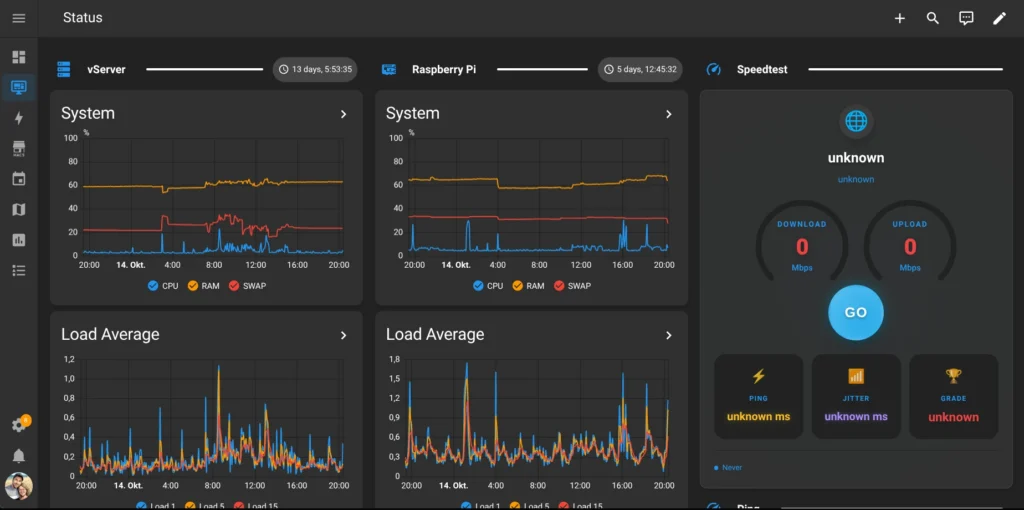Open the assistant chat bubble icon
Image resolution: width=1024 pixels, height=510 pixels.
(x=967, y=18)
